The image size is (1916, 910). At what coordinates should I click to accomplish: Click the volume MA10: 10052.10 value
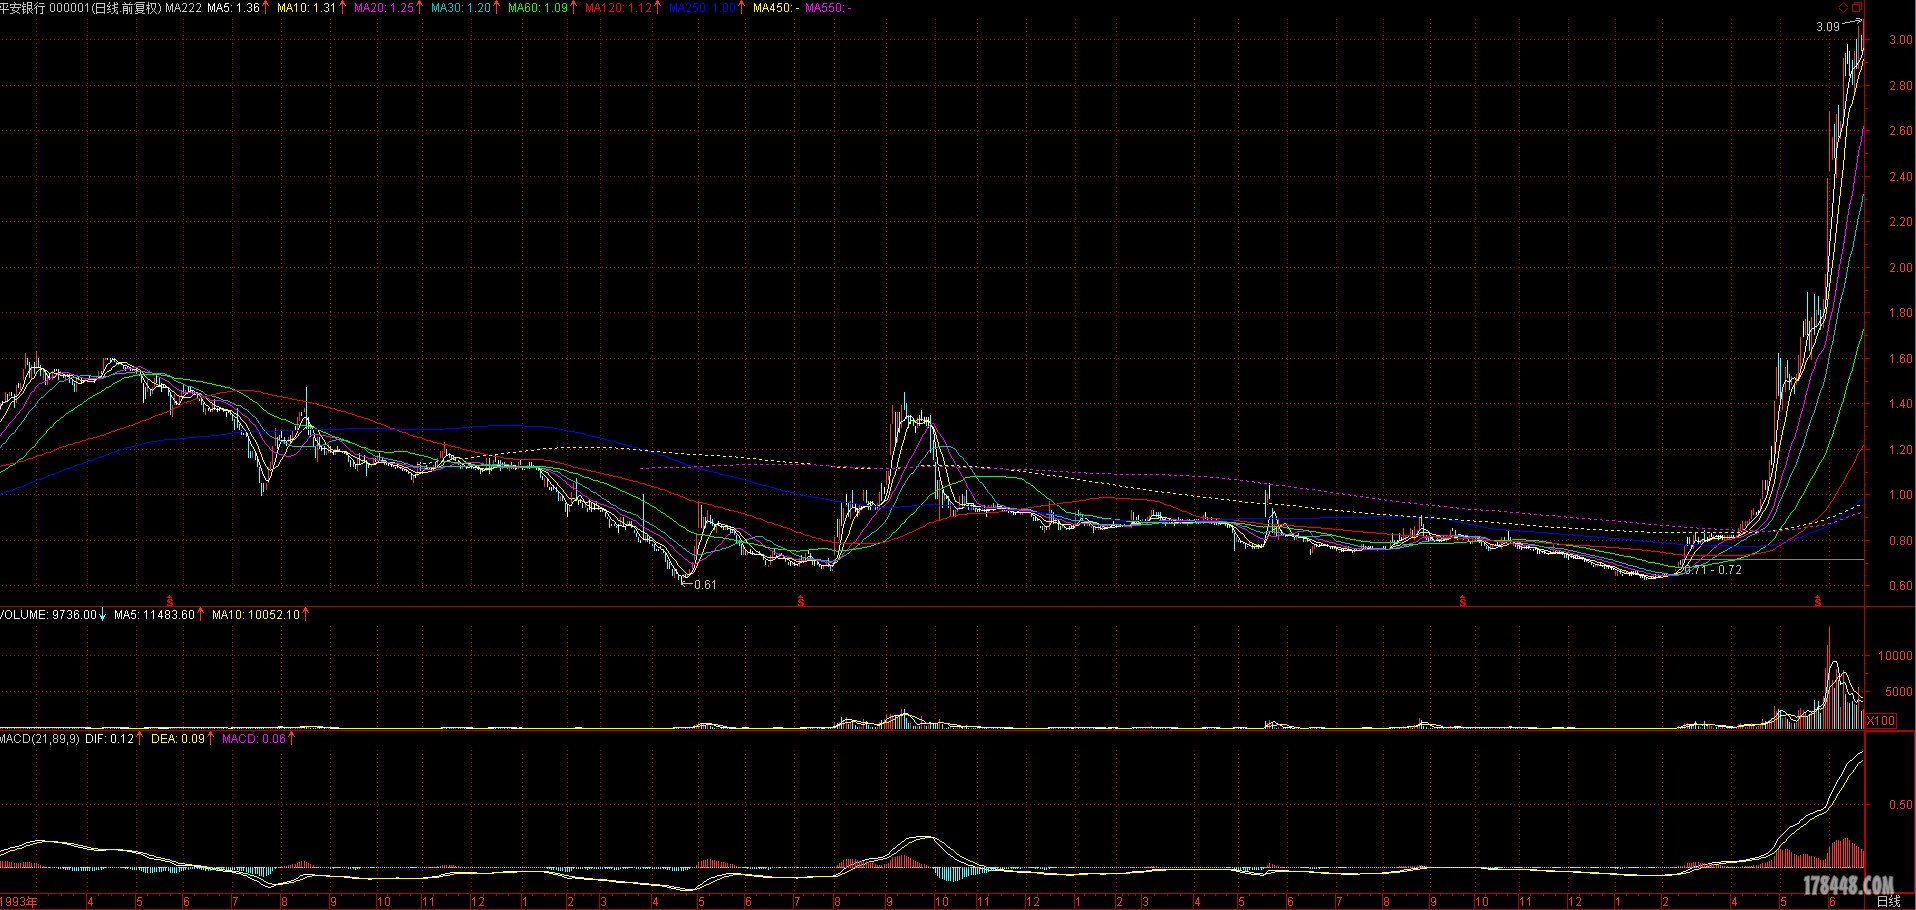tap(256, 615)
